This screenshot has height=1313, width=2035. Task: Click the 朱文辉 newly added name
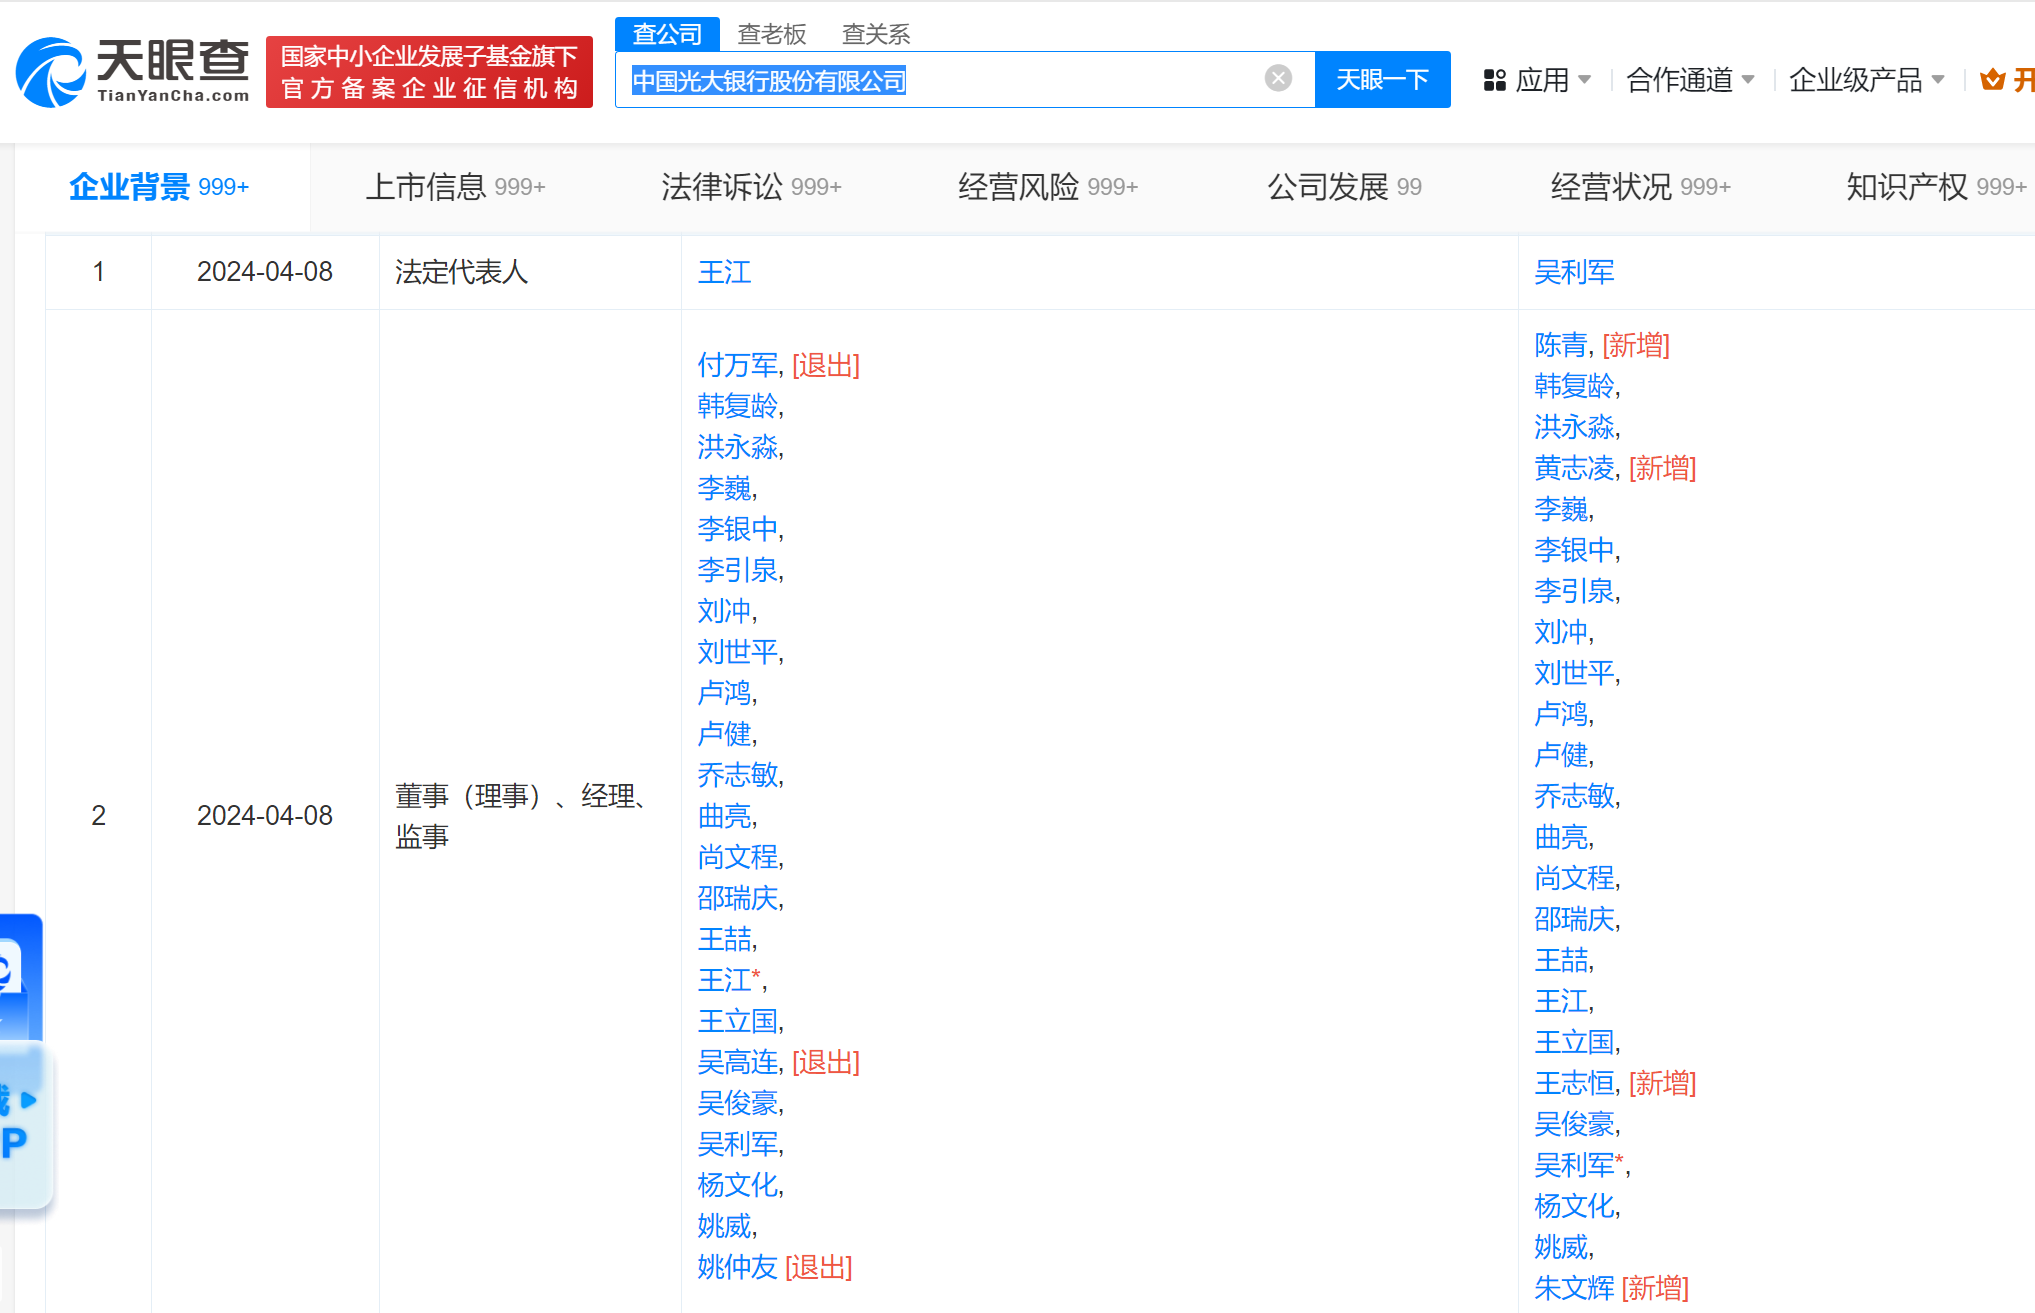pos(1574,1288)
